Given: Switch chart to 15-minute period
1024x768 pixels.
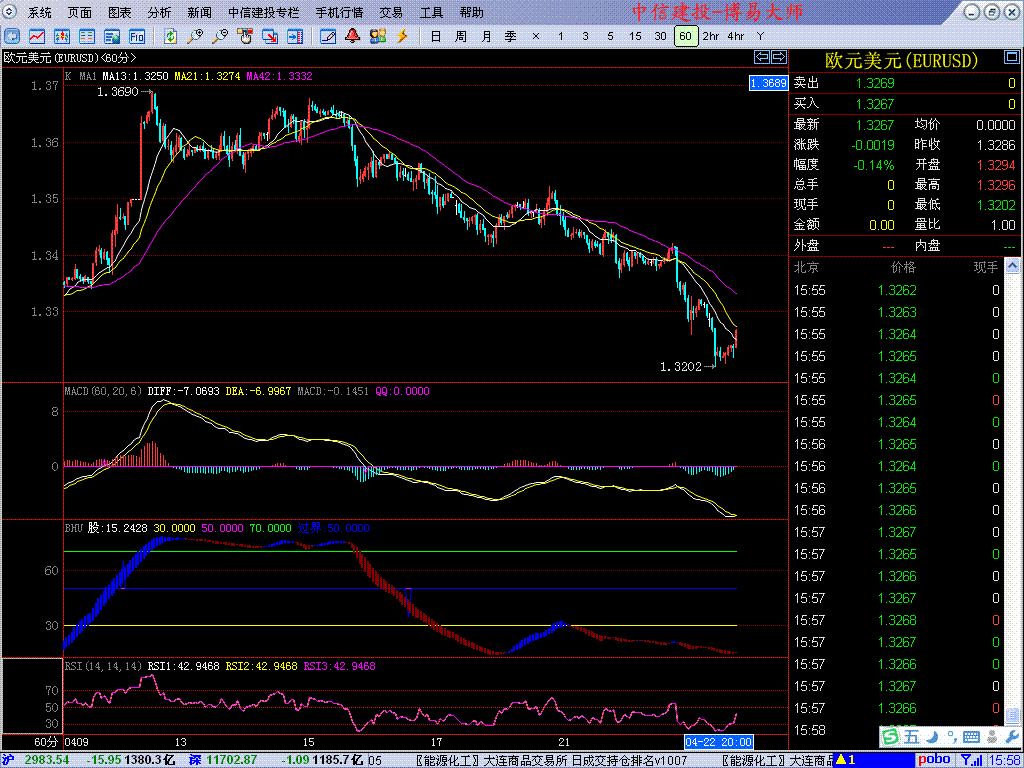Looking at the screenshot, I should pos(635,36).
